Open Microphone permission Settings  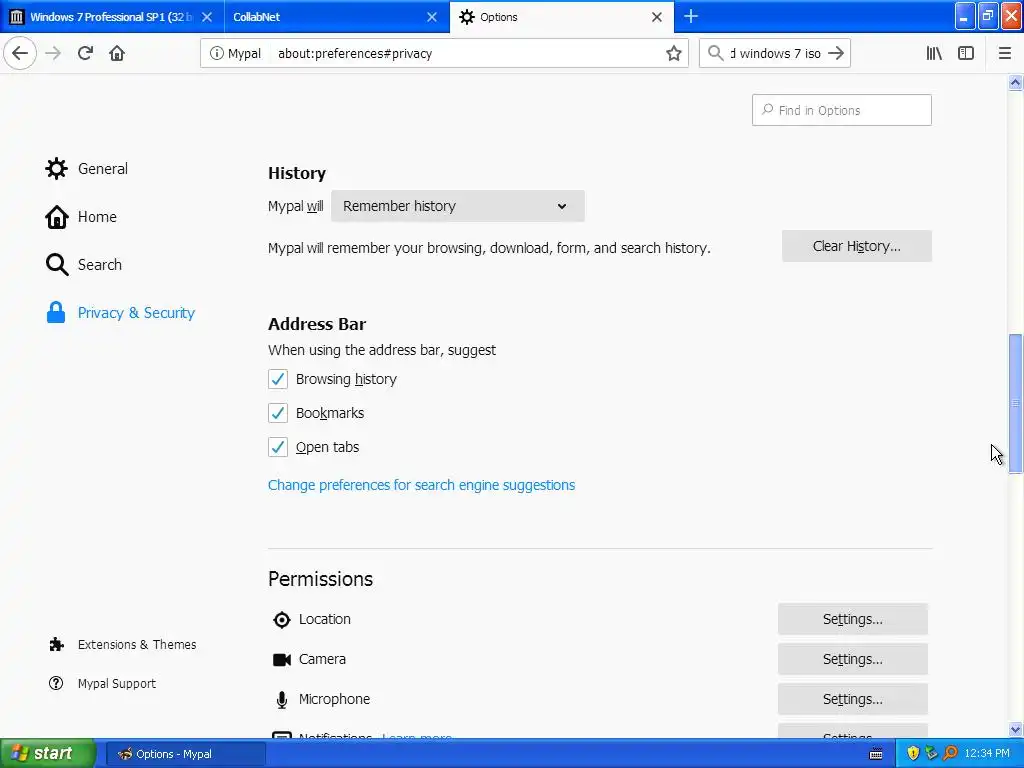(x=853, y=699)
